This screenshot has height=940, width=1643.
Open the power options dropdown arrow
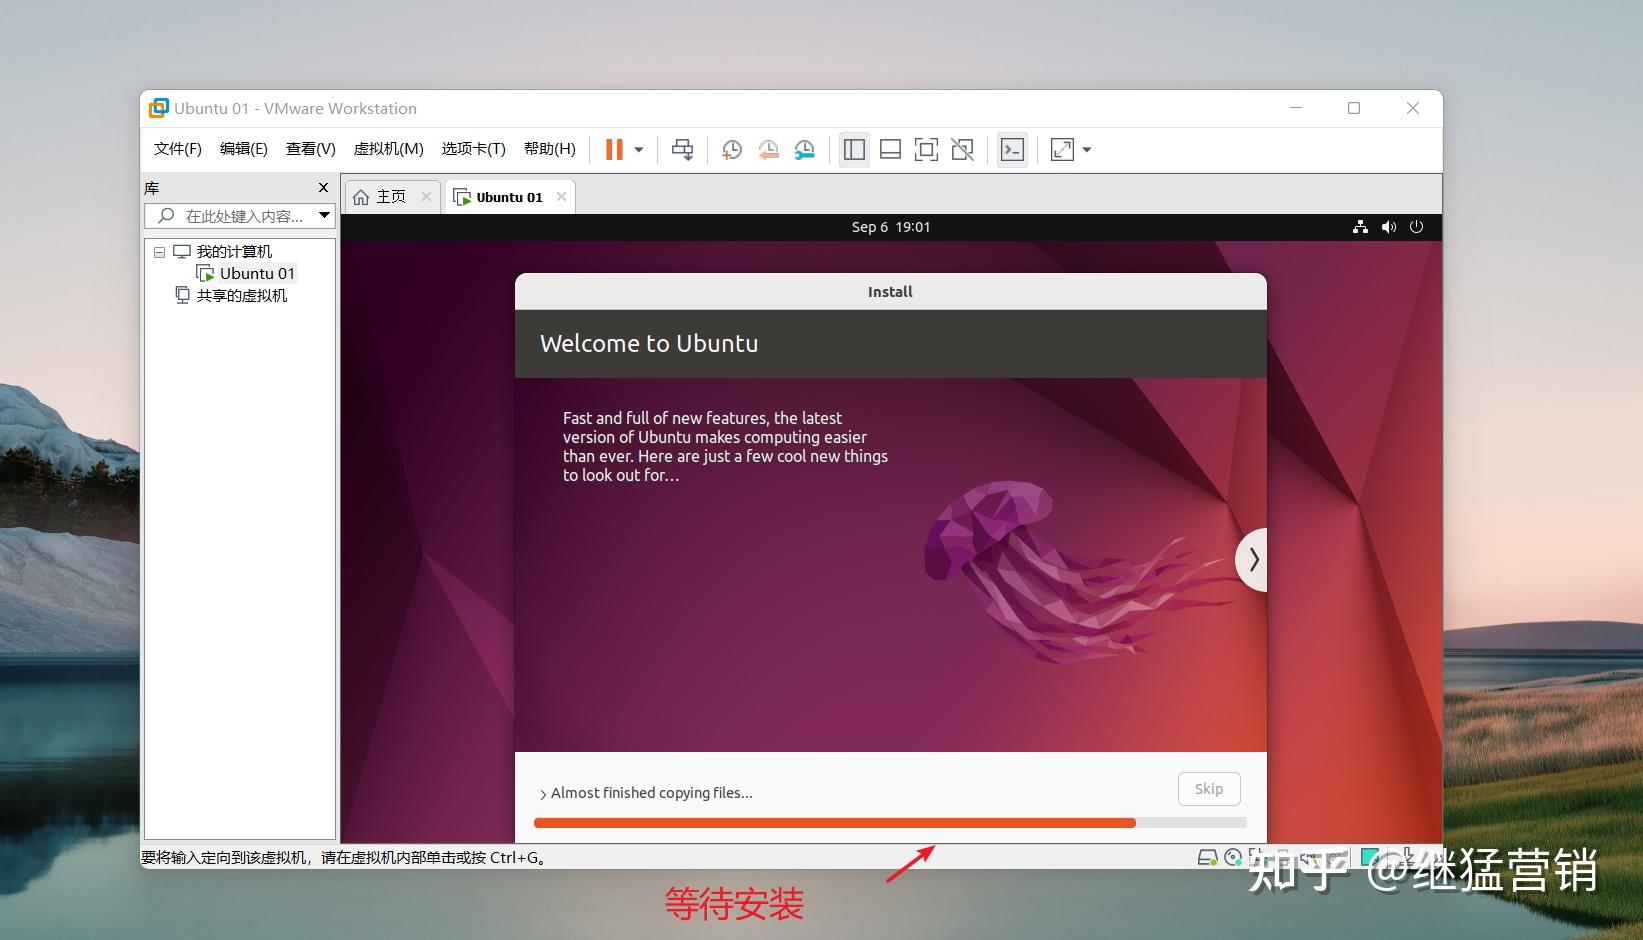639,150
